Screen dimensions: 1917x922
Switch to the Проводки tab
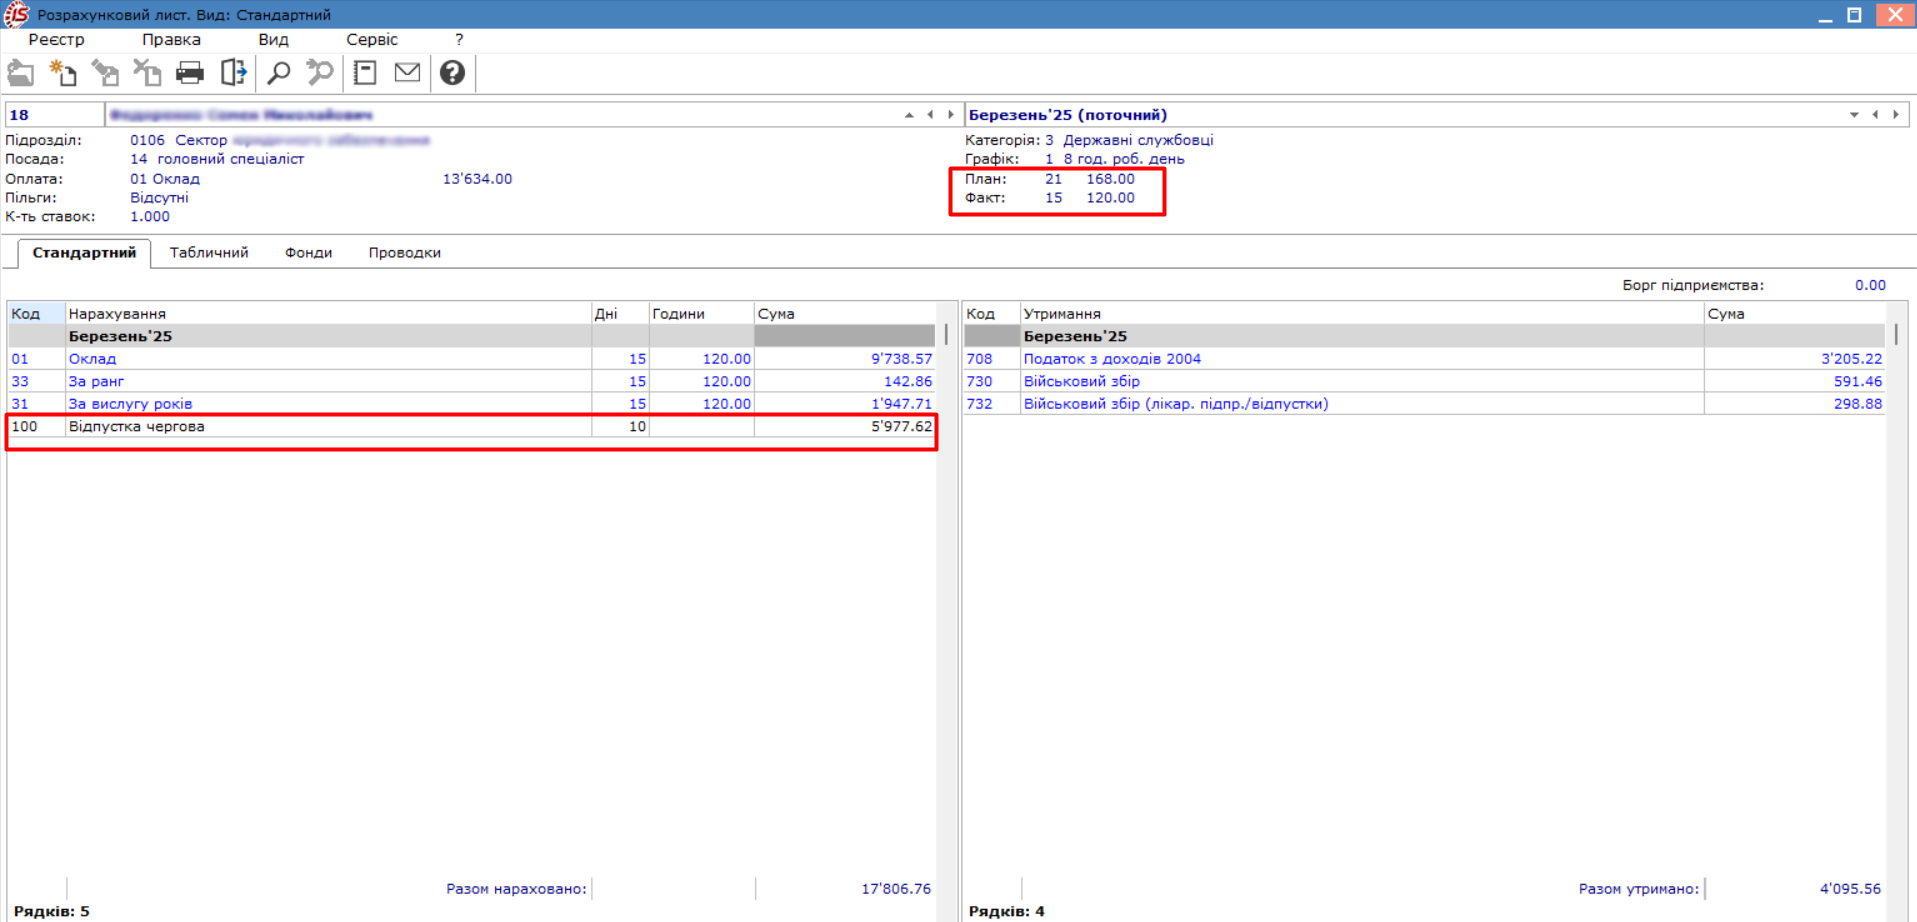click(404, 253)
